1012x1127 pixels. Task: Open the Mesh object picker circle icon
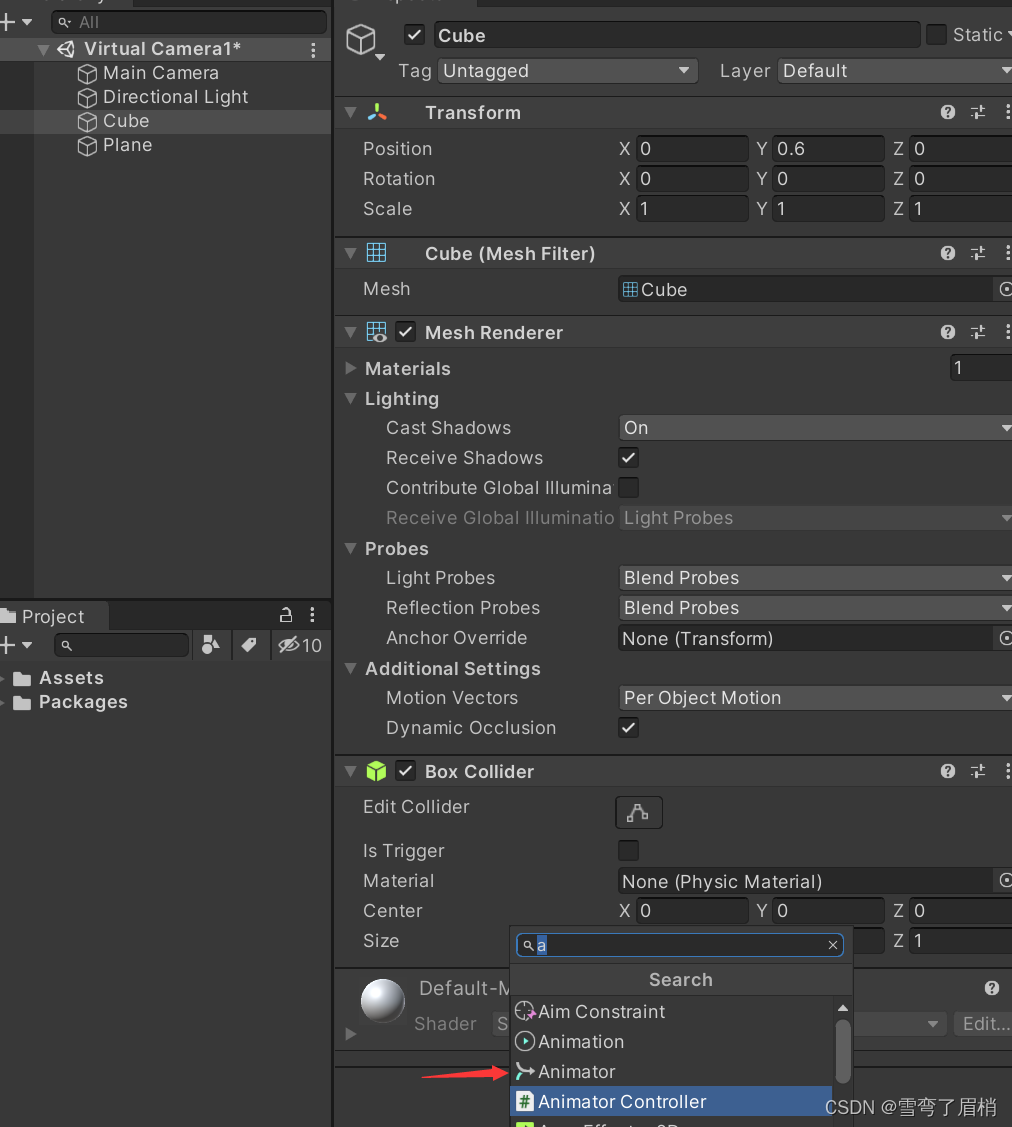coord(1004,289)
